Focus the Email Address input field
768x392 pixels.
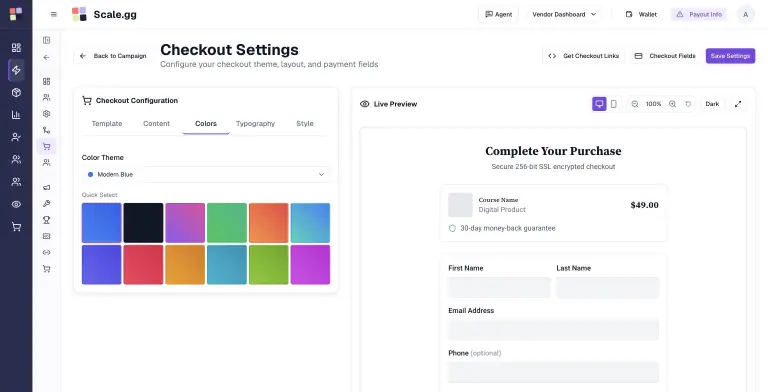pyautogui.click(x=553, y=330)
